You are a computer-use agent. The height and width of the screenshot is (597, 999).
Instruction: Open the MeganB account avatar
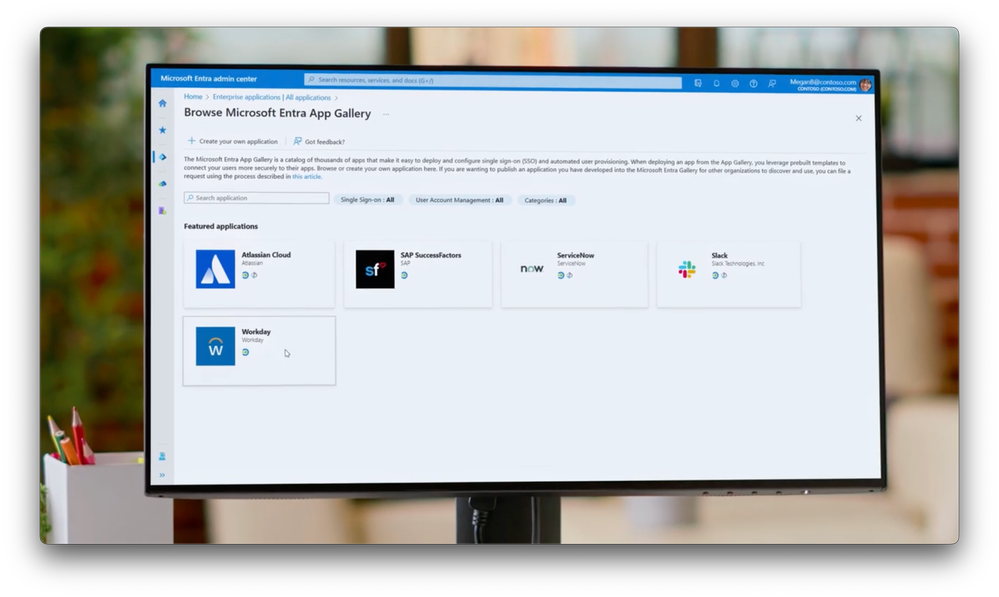[x=865, y=85]
